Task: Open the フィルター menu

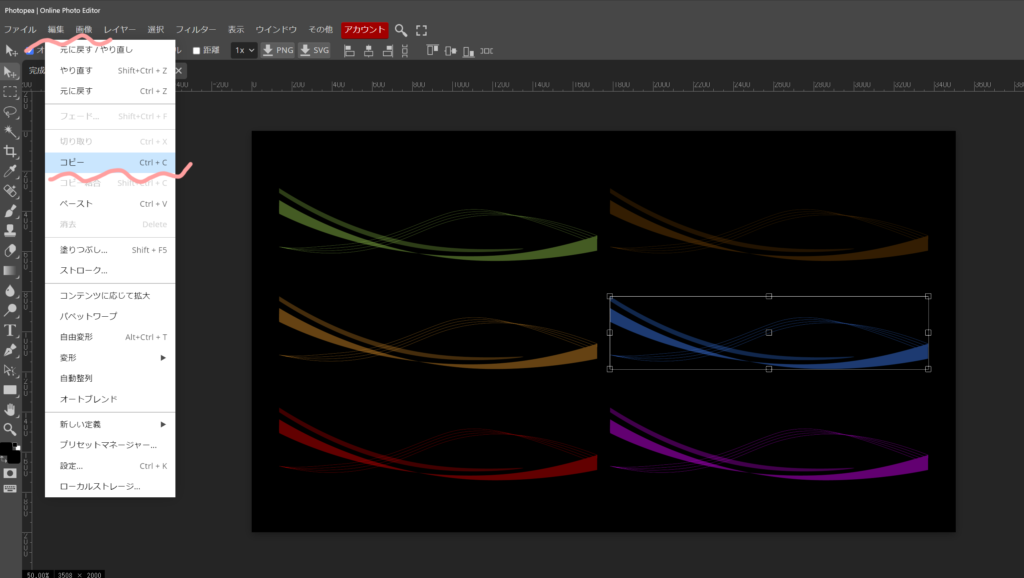Action: (195, 30)
